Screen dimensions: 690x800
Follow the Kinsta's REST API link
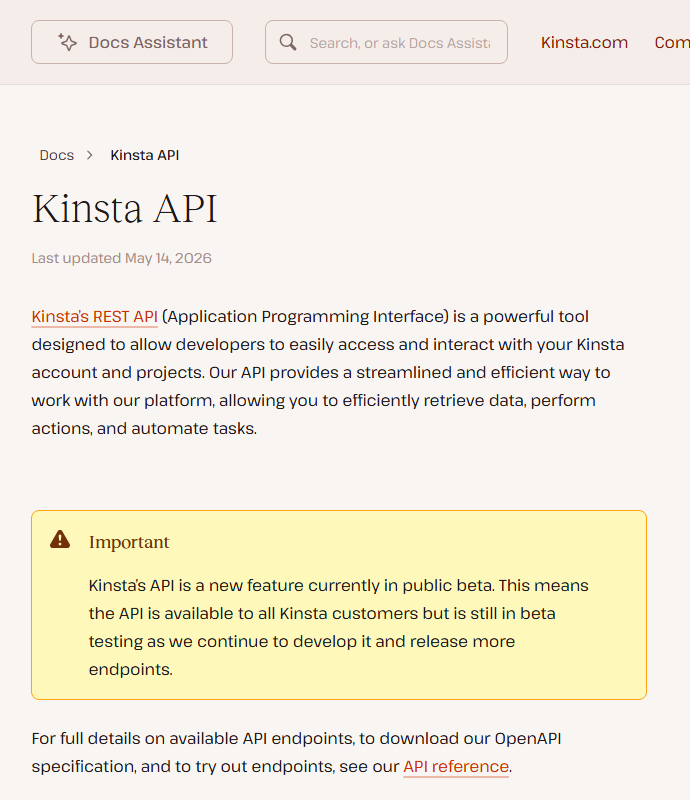[x=94, y=317]
